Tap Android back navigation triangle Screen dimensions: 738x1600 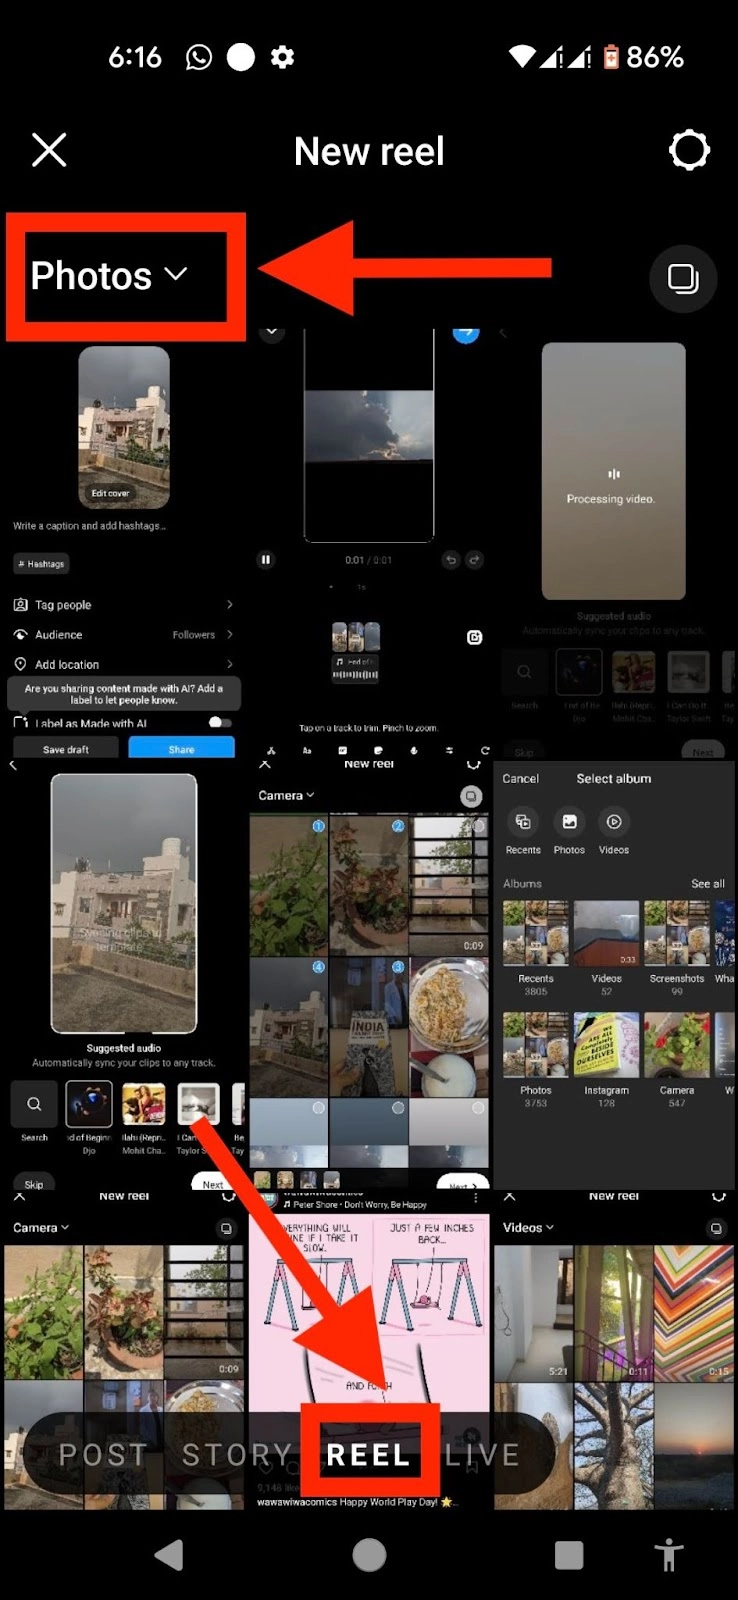coord(169,1555)
